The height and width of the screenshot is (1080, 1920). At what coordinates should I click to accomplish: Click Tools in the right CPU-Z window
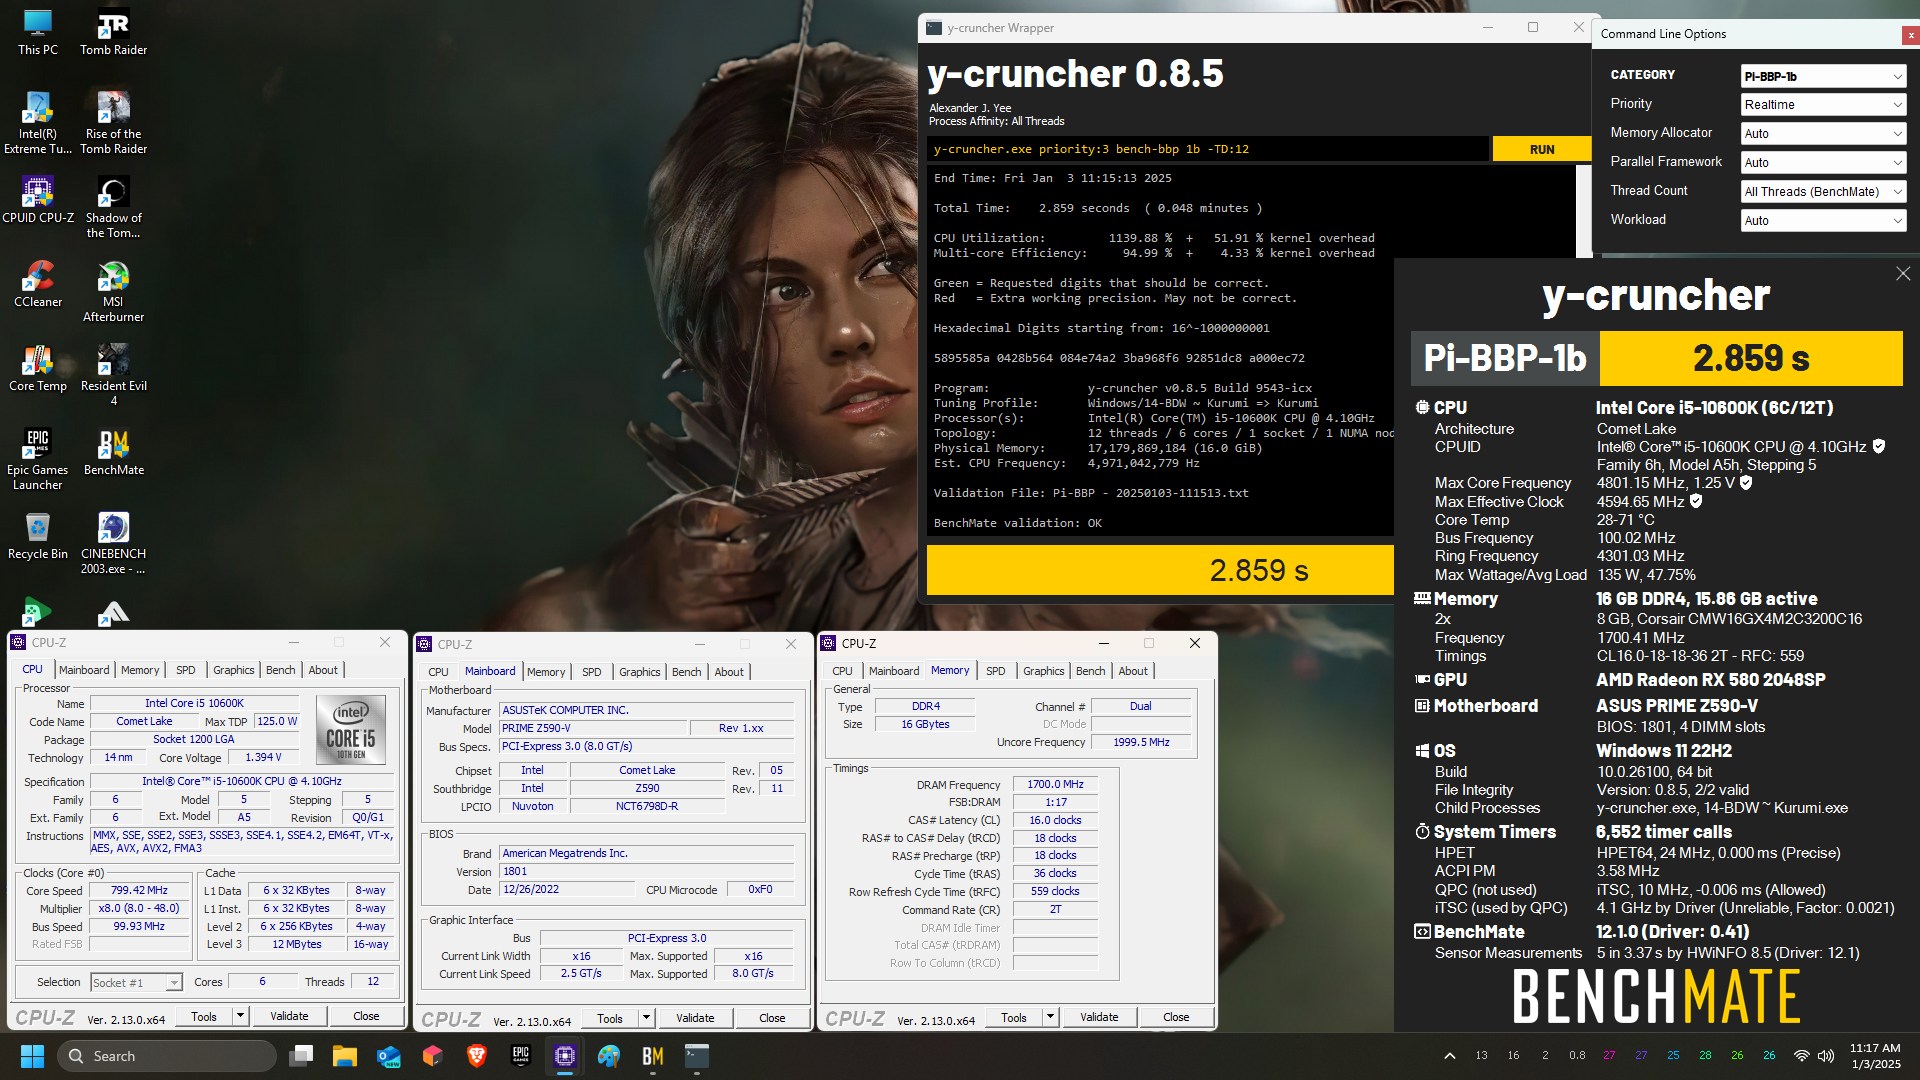tap(1013, 1017)
